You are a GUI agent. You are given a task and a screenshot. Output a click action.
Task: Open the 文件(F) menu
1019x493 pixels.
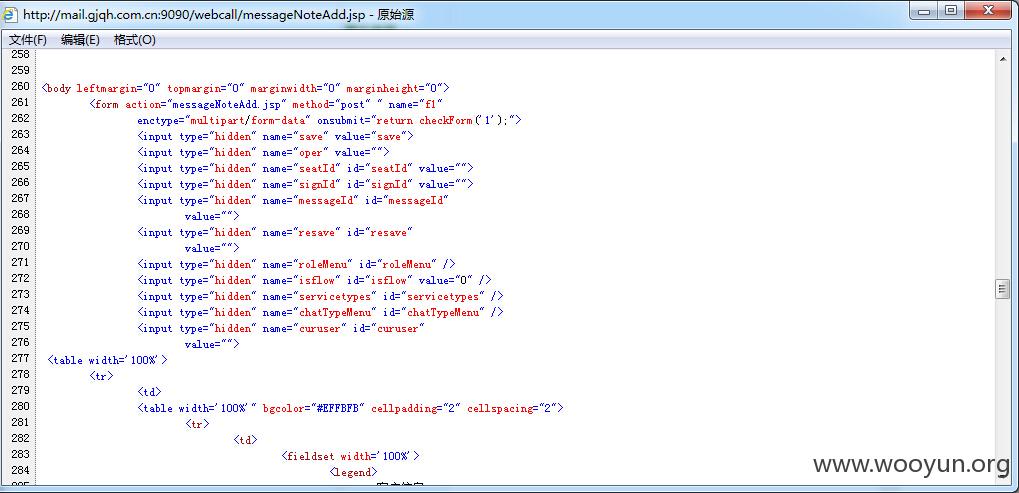(27, 40)
